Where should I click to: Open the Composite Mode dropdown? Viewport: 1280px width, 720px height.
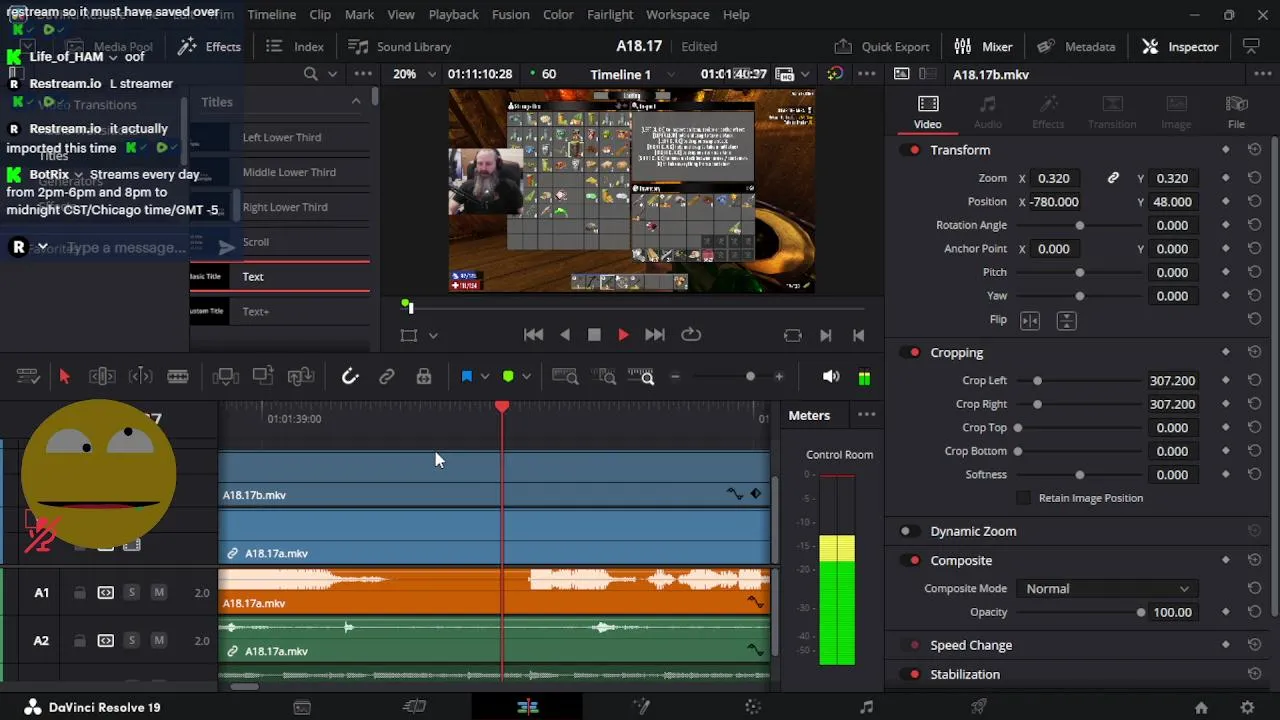point(1106,589)
